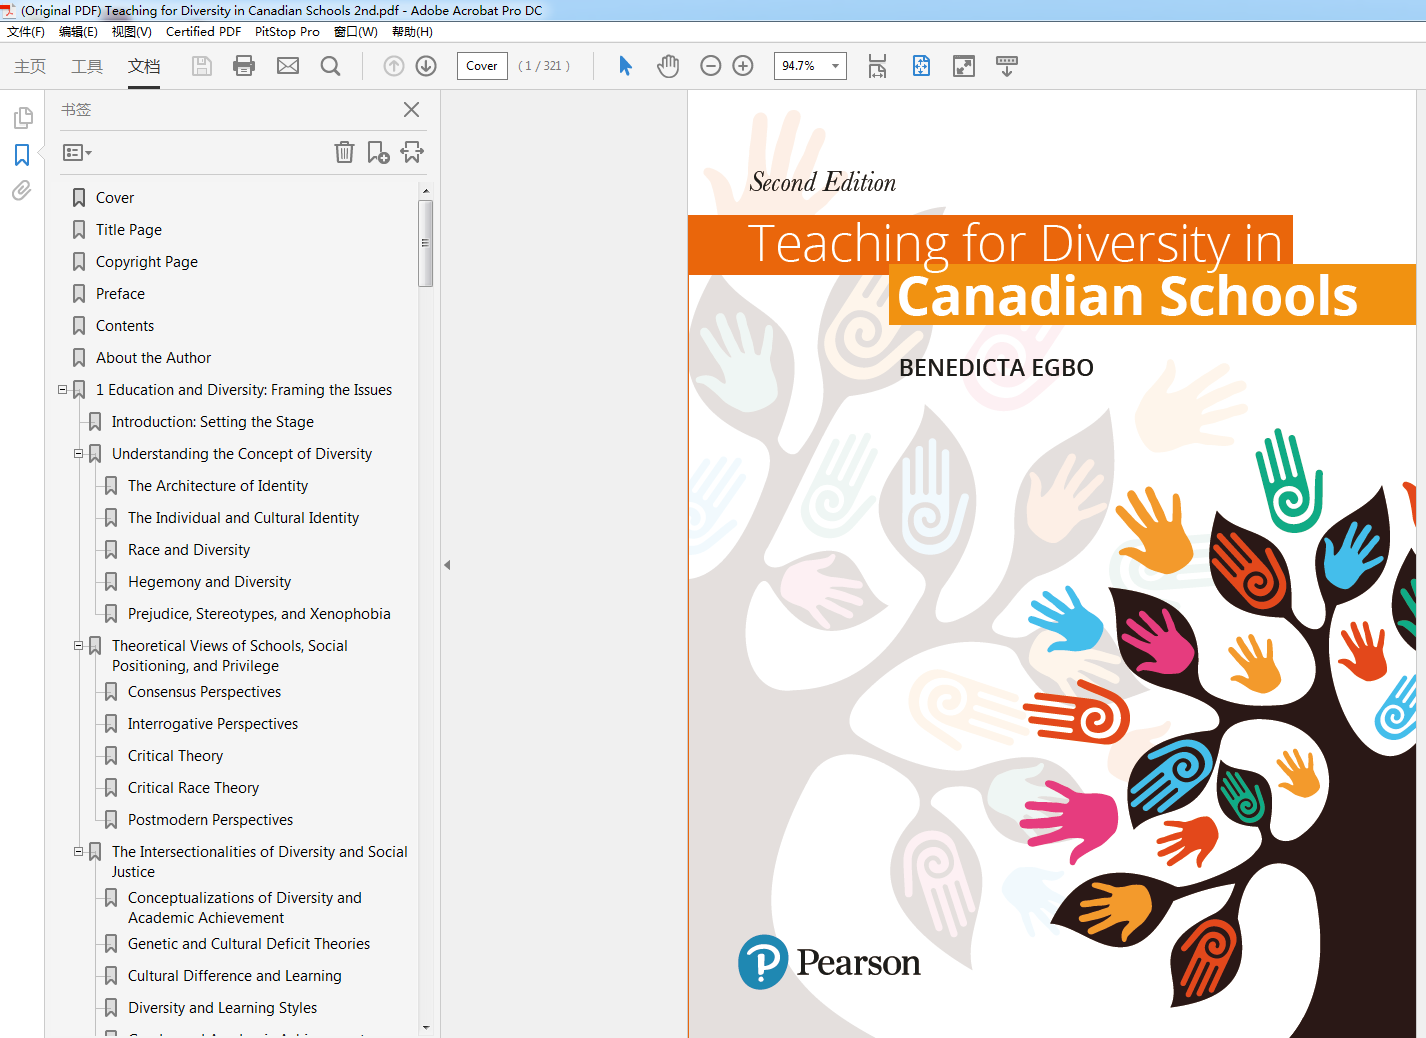Open the Attachments paperclip panel

[x=22, y=190]
